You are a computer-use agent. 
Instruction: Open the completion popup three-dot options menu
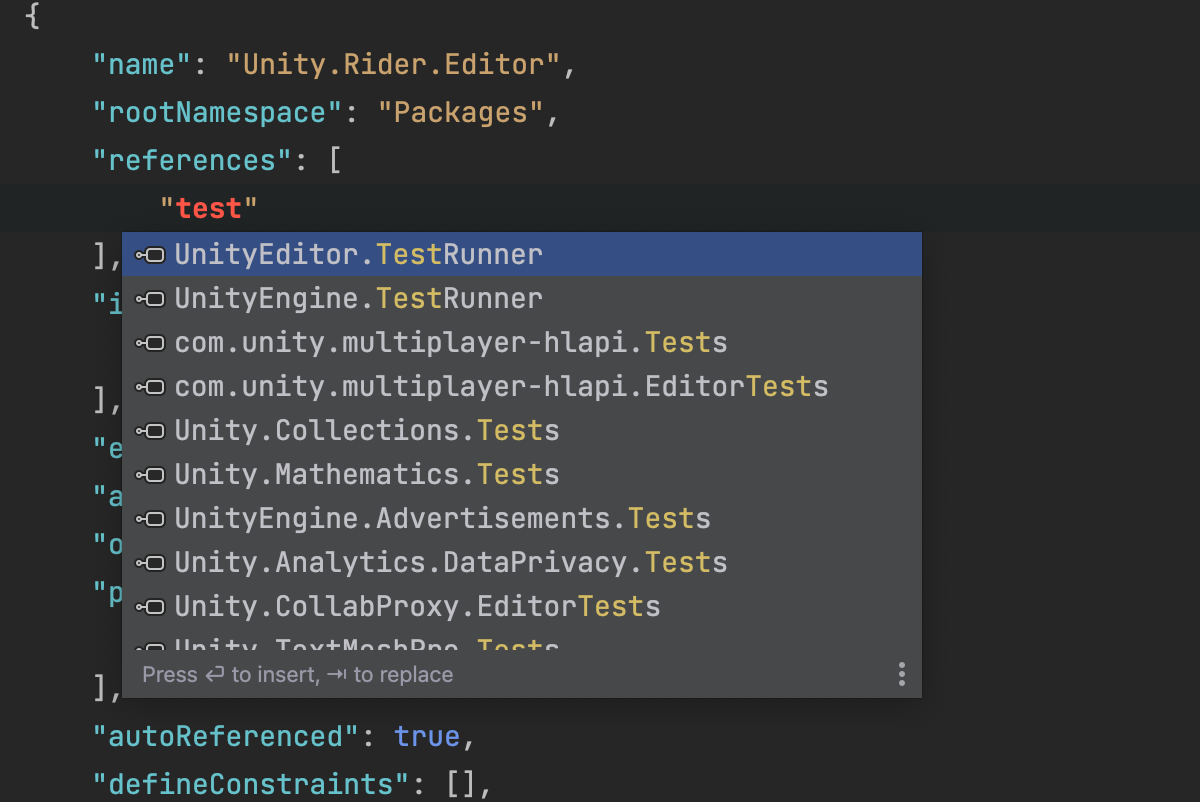901,674
